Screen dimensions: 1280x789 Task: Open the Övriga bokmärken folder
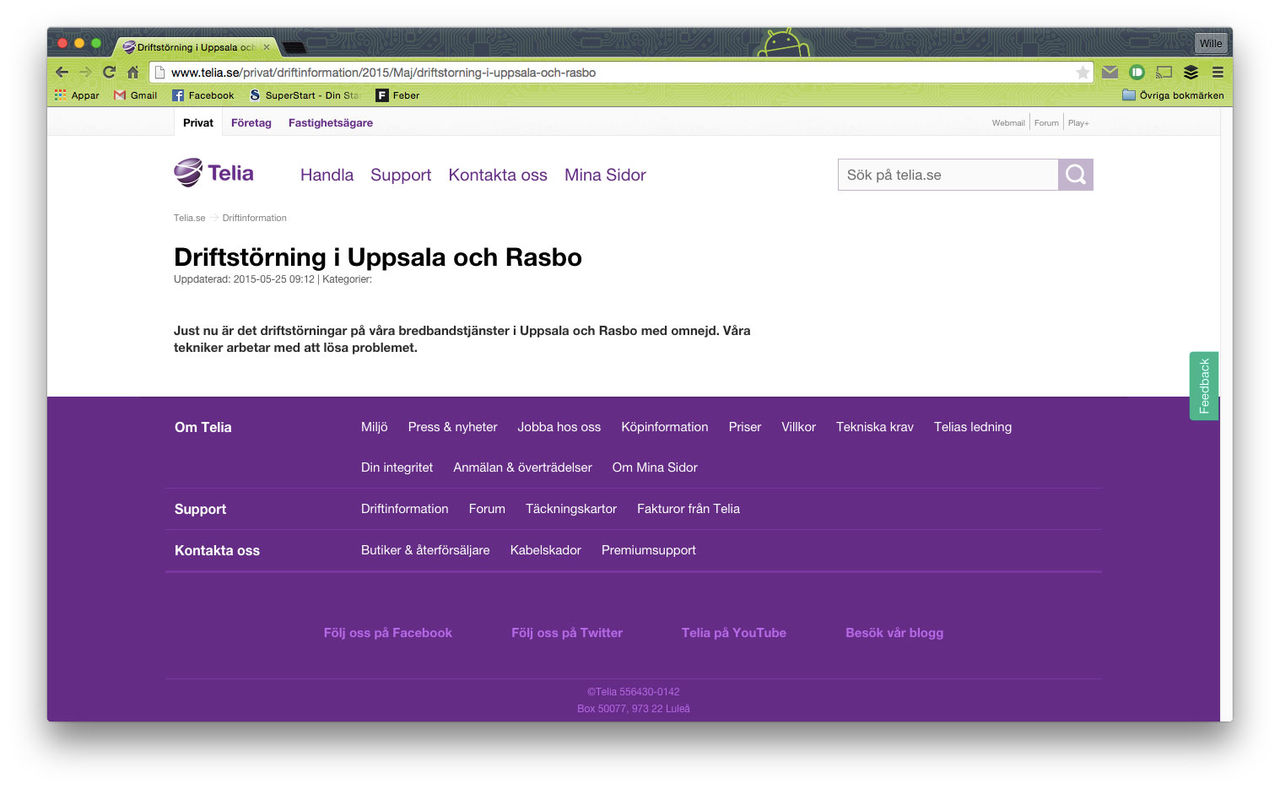(x=1173, y=95)
